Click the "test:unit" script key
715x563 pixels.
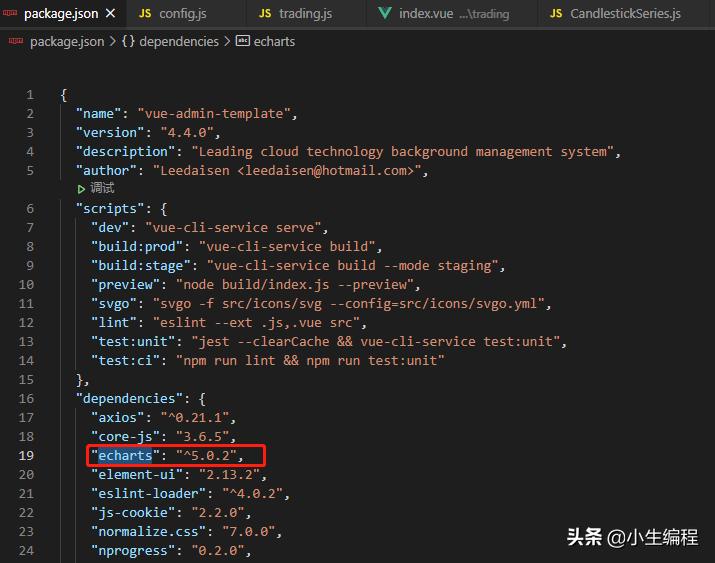click(133, 341)
